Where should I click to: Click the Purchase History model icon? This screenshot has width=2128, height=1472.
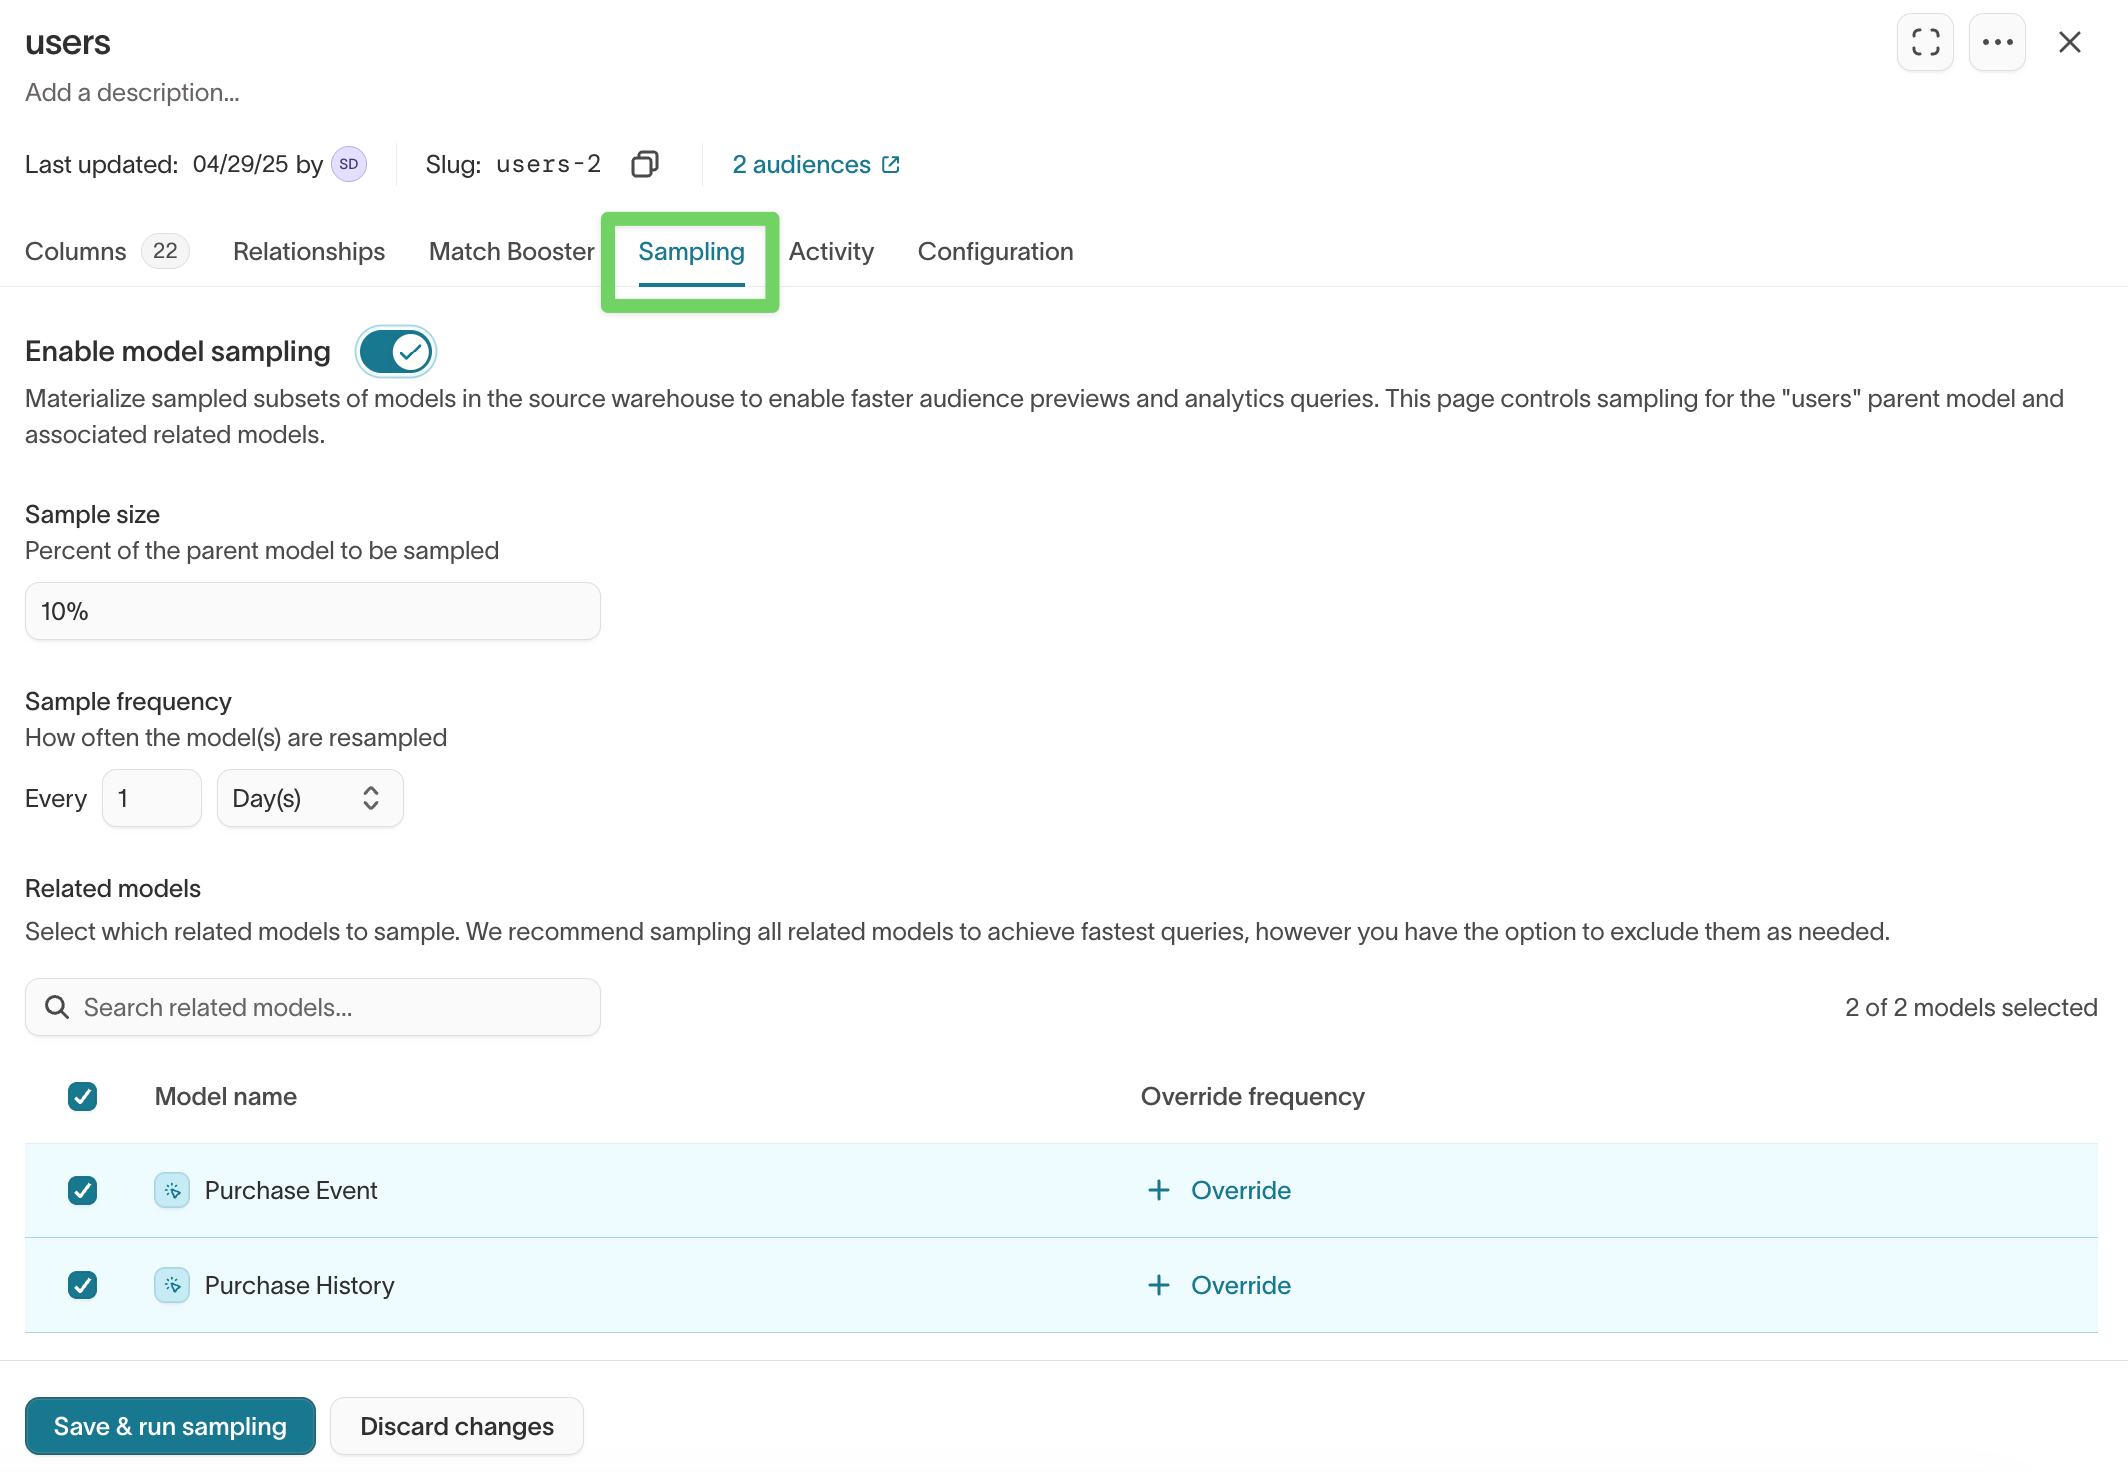click(x=172, y=1285)
